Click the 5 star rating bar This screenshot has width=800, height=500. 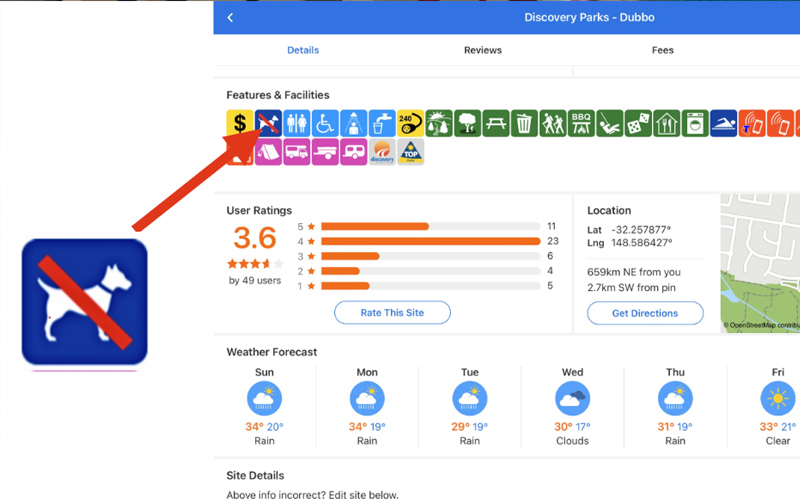pos(431,227)
